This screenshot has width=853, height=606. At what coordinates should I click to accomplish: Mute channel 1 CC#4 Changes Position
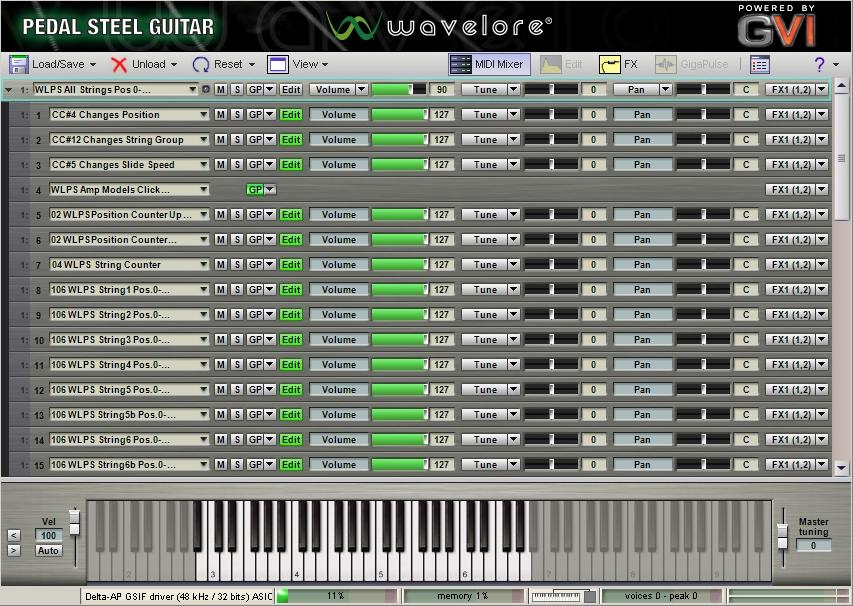click(x=221, y=115)
